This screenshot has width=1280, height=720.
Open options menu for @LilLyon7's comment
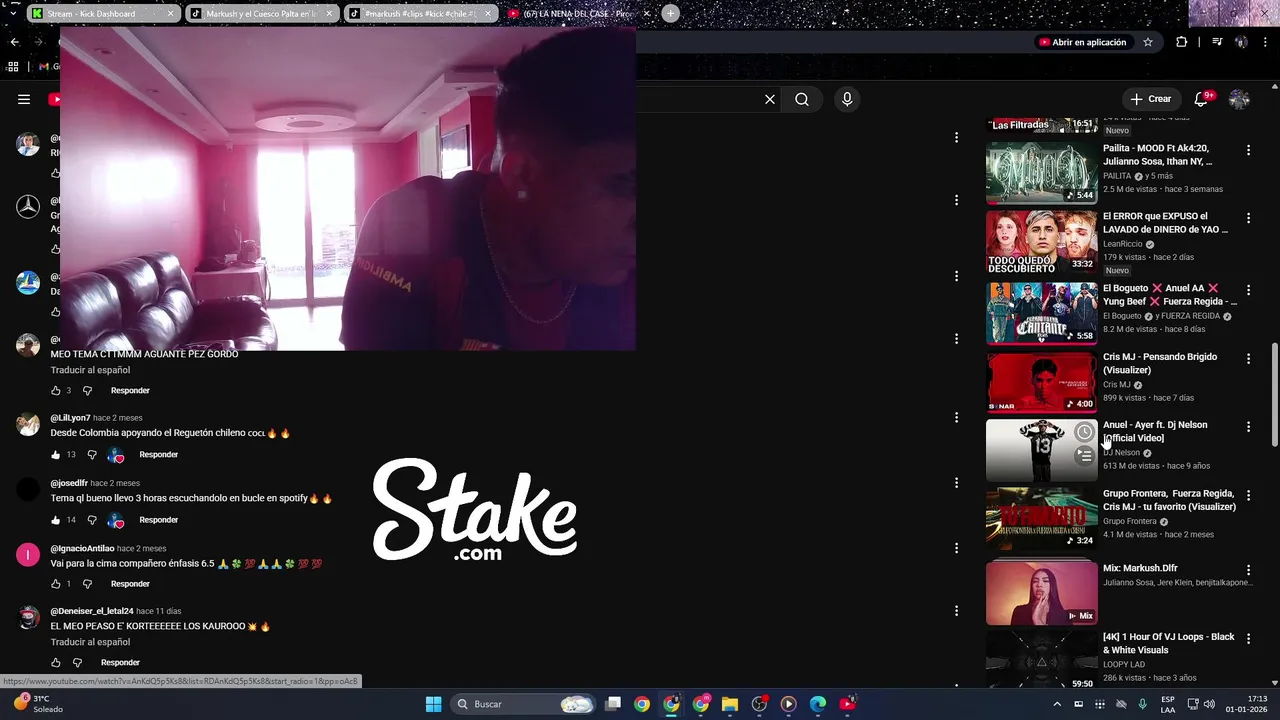pyautogui.click(x=956, y=417)
